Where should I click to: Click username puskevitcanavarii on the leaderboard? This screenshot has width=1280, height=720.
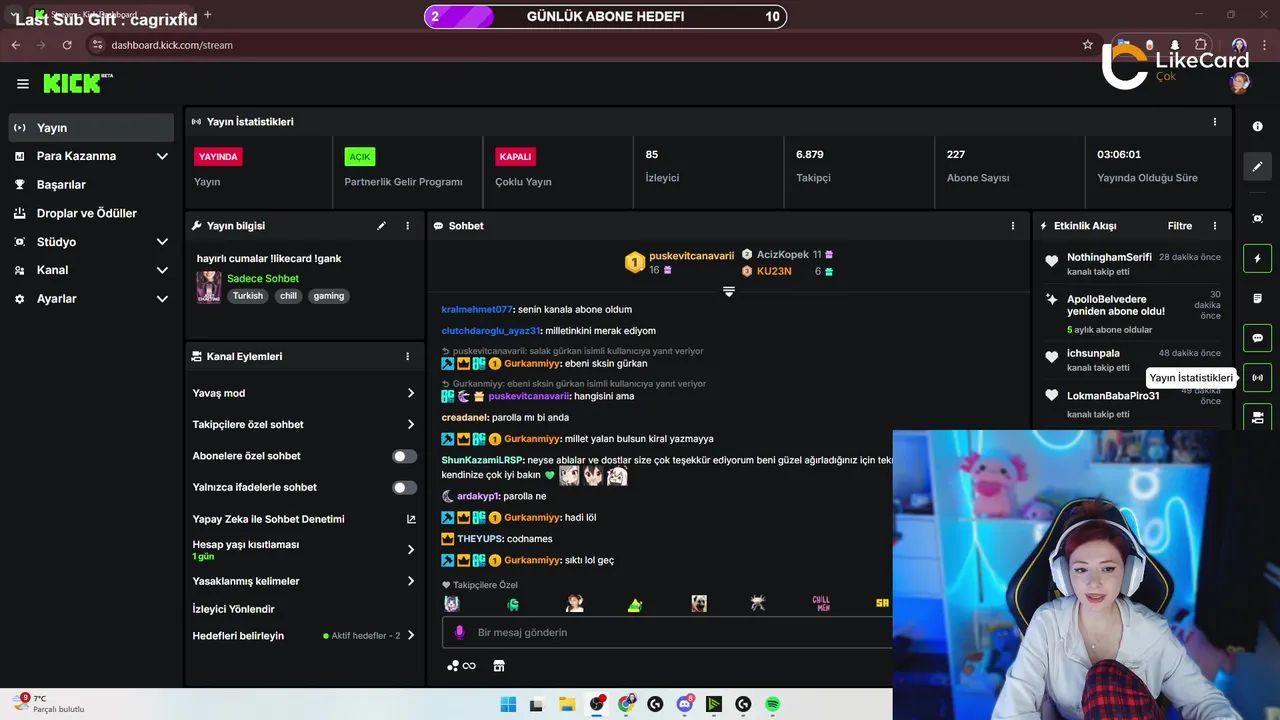click(x=691, y=256)
